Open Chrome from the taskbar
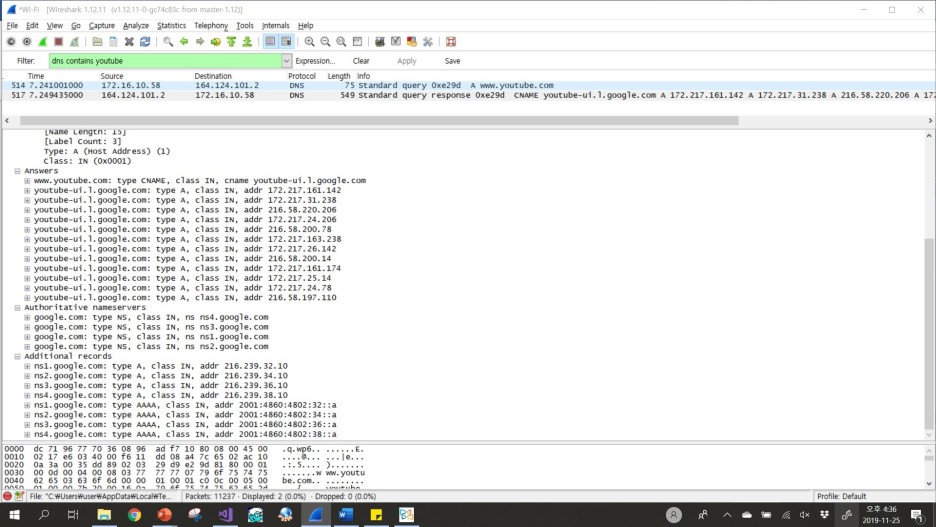The height and width of the screenshot is (527, 936). coord(134,514)
